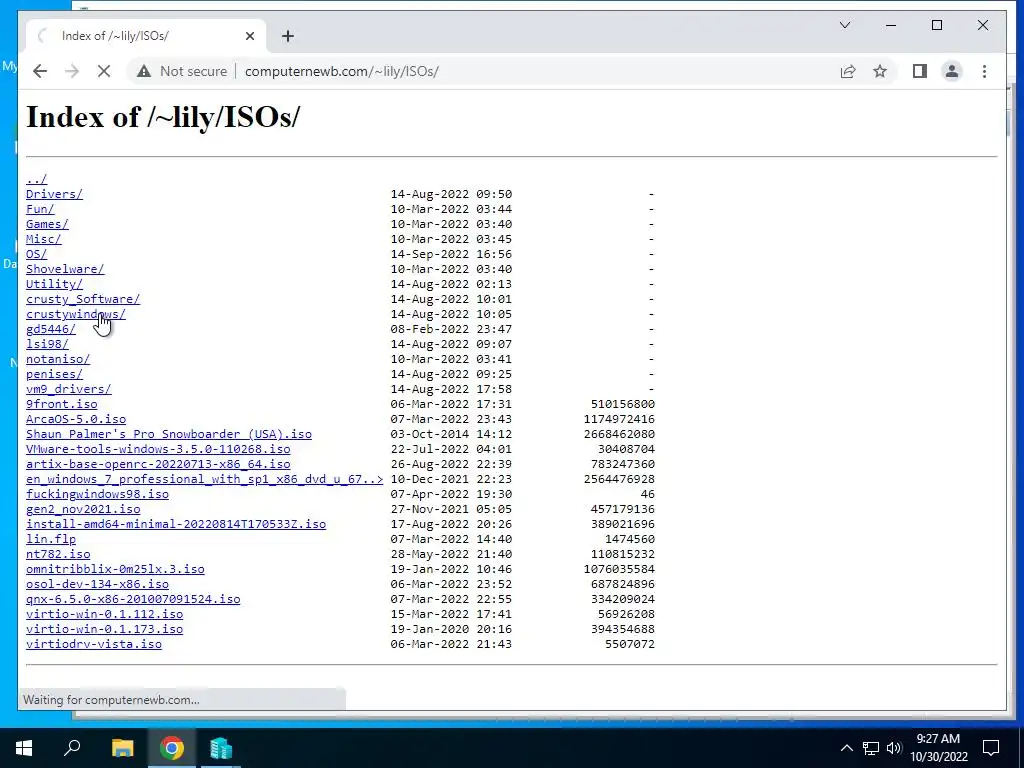The image size is (1024, 768).
Task: Expand the tab search chevron
Action: pos(844,25)
